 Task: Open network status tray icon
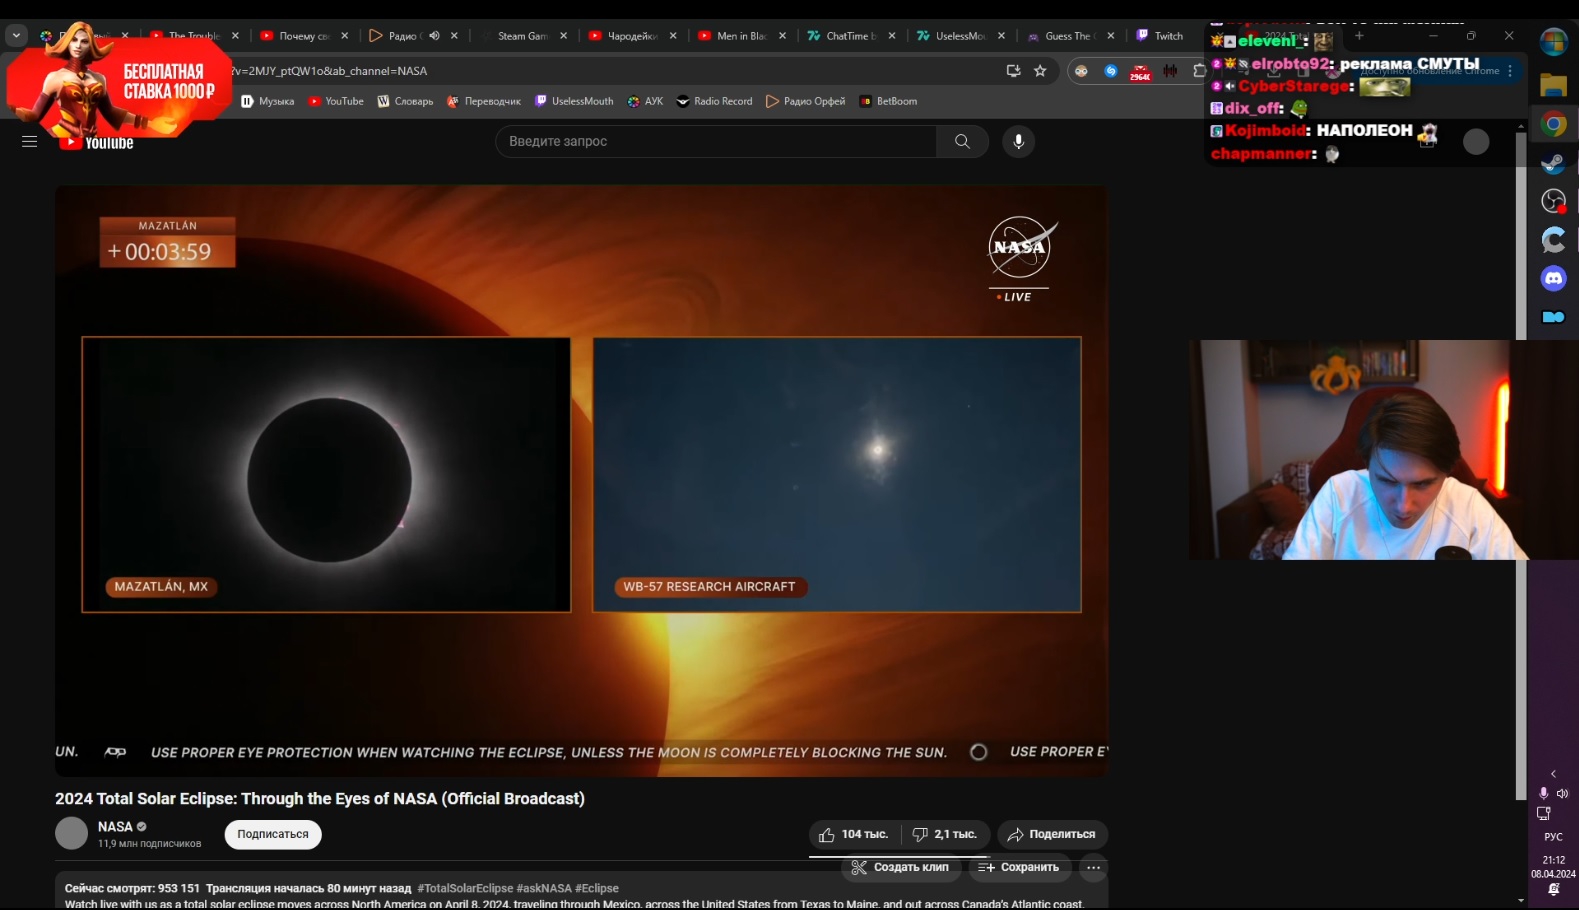[x=1544, y=814]
